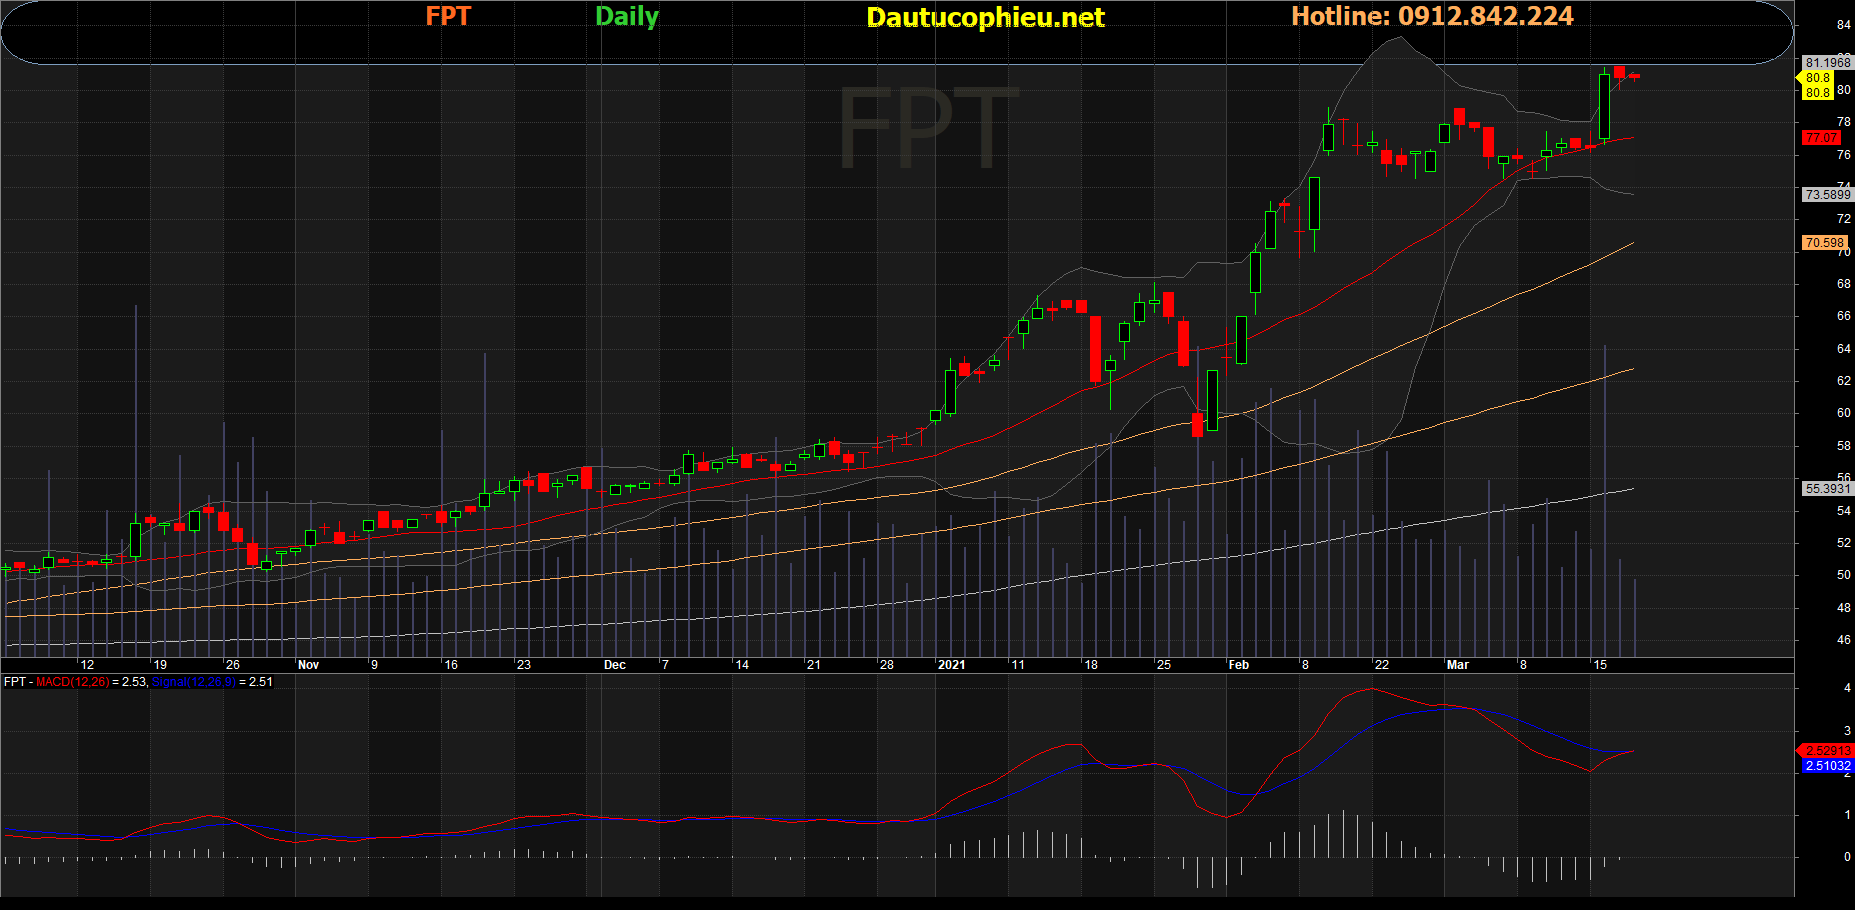1855x910 pixels.
Task: Select the 81.1968 price tag
Action: click(1827, 62)
